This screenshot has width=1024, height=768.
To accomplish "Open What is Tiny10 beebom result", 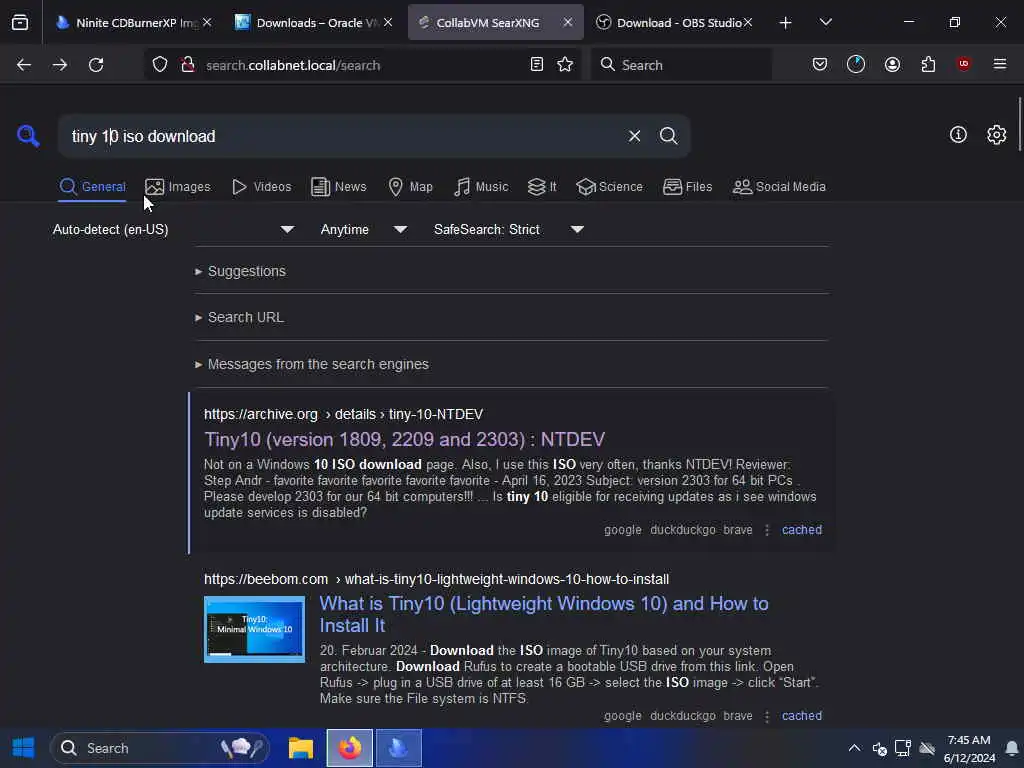I will coord(543,615).
